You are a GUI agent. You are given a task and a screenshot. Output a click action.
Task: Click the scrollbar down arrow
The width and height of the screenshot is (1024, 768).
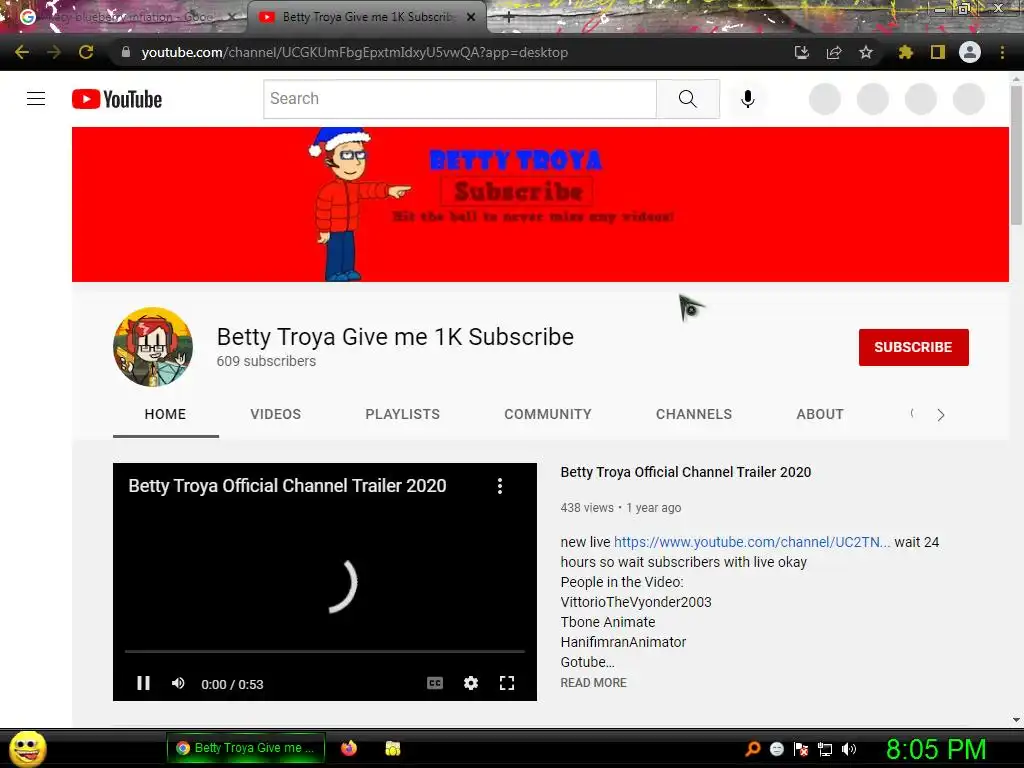[1016, 720]
